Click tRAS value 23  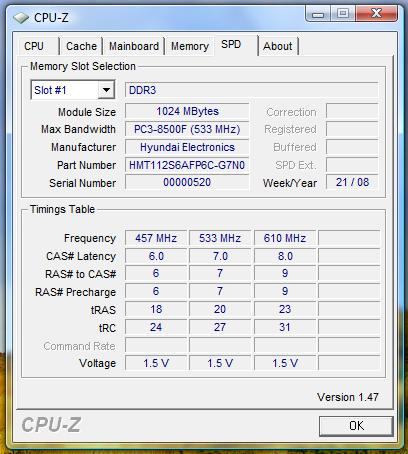(x=285, y=309)
